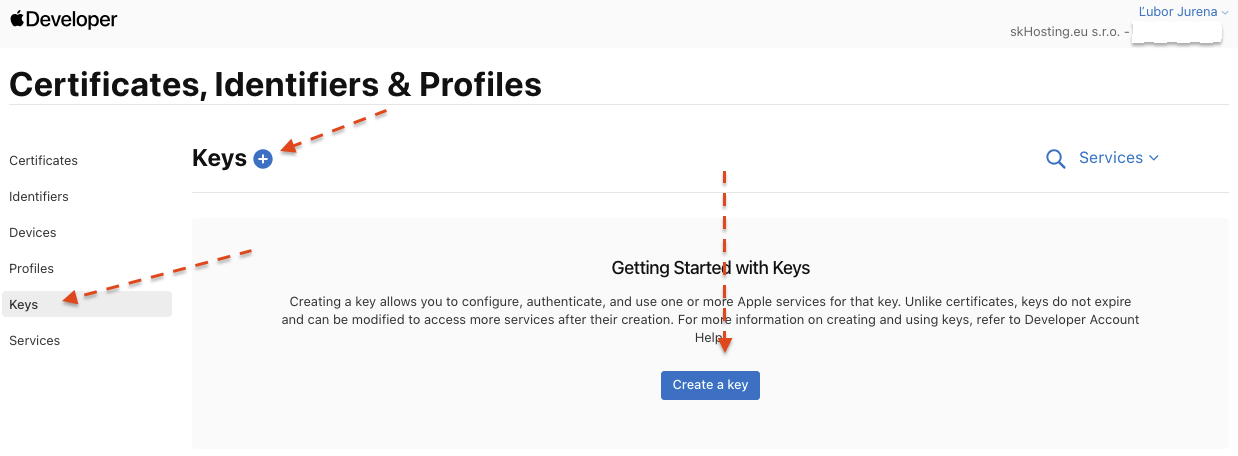Image resolution: width=1238 pixels, height=456 pixels.
Task: Open Services in the left sidebar
Action: point(35,341)
